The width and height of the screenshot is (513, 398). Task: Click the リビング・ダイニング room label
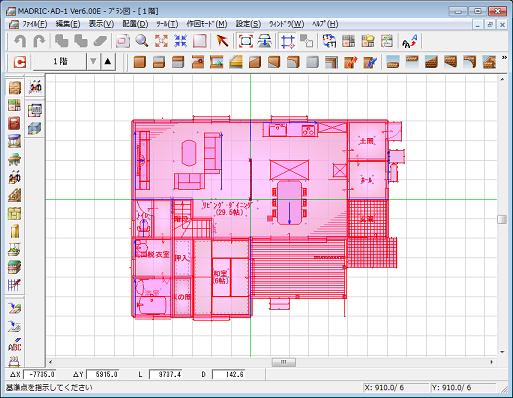tap(228, 208)
